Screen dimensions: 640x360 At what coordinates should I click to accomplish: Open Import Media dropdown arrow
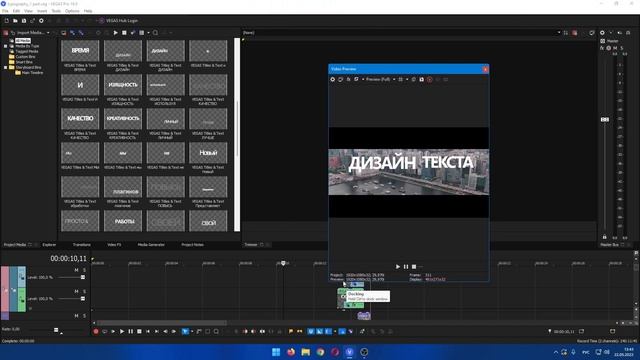tap(48, 33)
